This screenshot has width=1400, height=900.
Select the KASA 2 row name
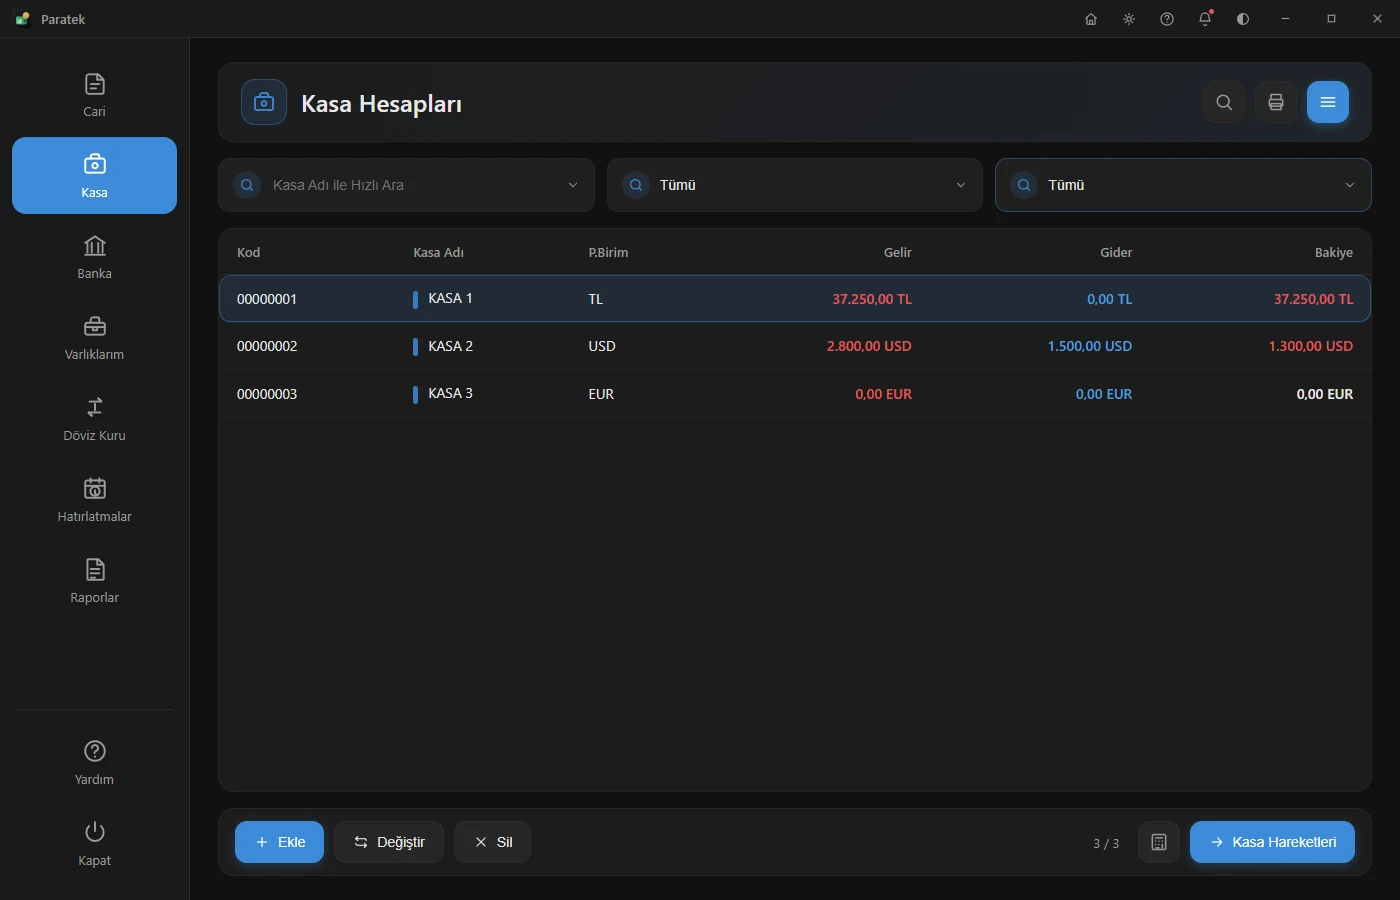pos(450,346)
